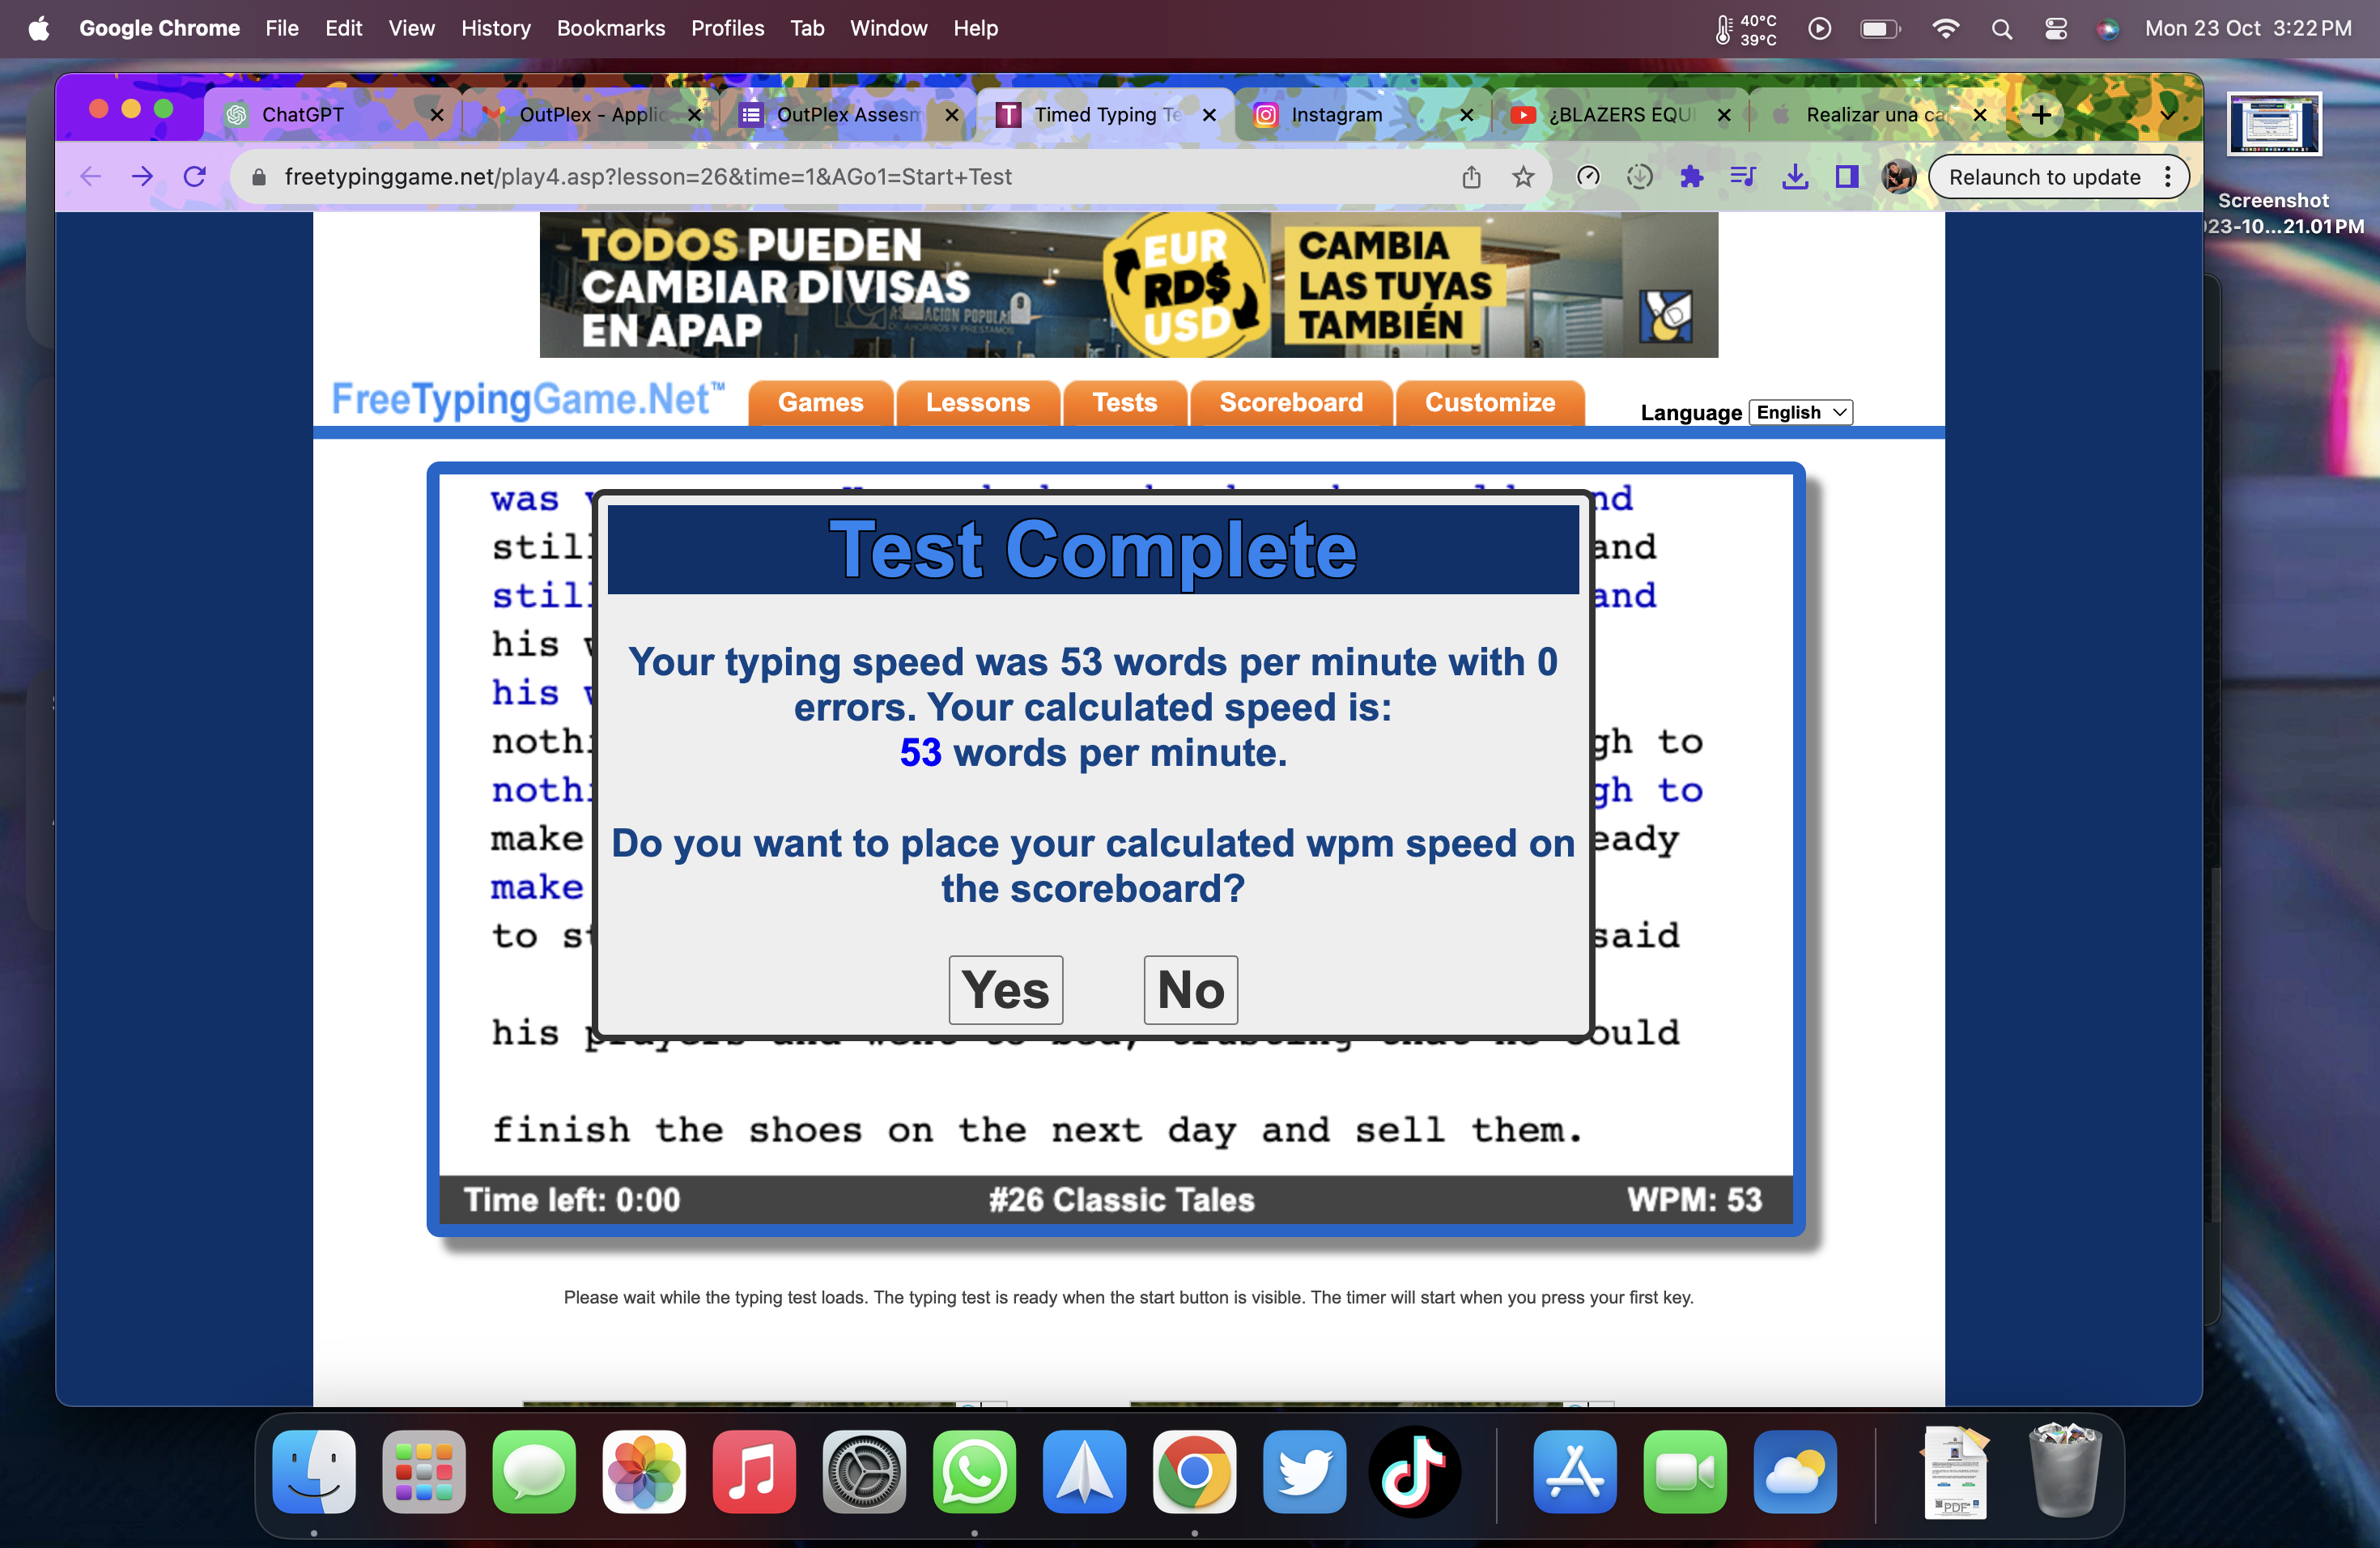The image size is (2380, 1548).
Task: Open the Scoreboard navigation tab
Action: (x=1290, y=402)
